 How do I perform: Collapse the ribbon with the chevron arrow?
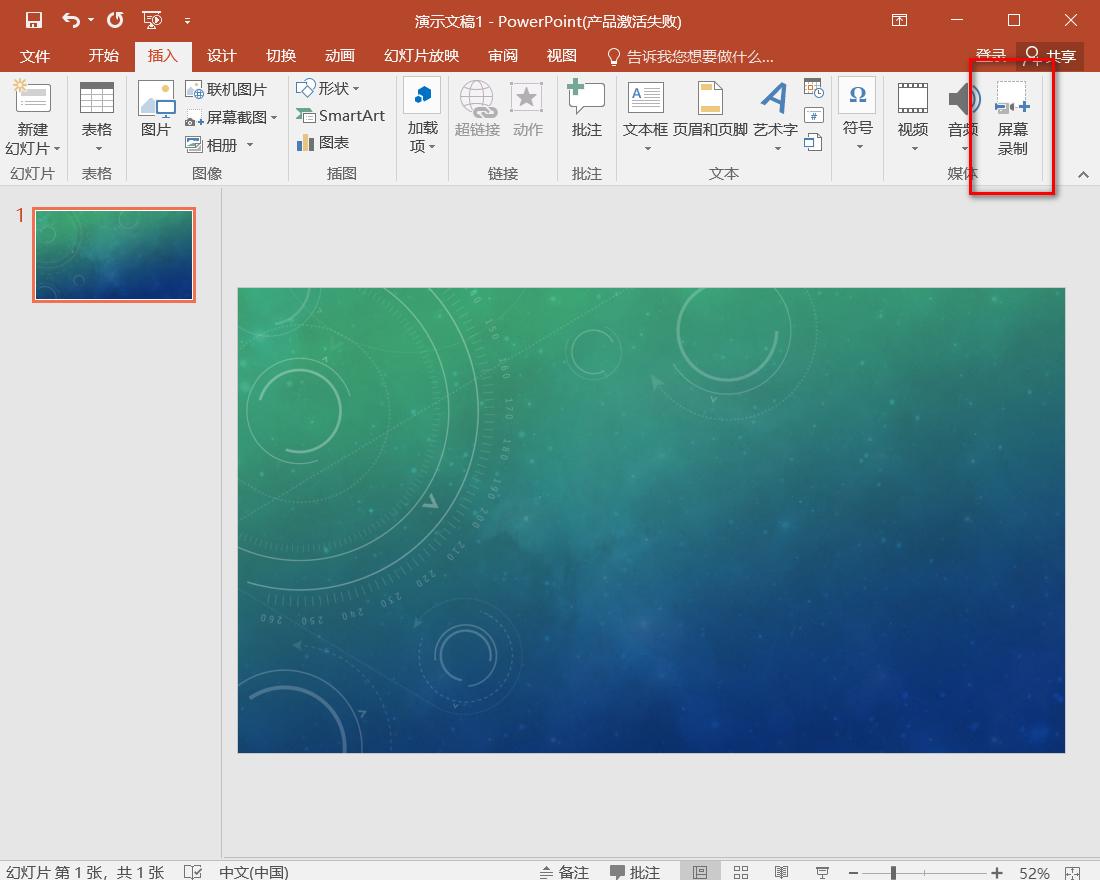pyautogui.click(x=1083, y=175)
